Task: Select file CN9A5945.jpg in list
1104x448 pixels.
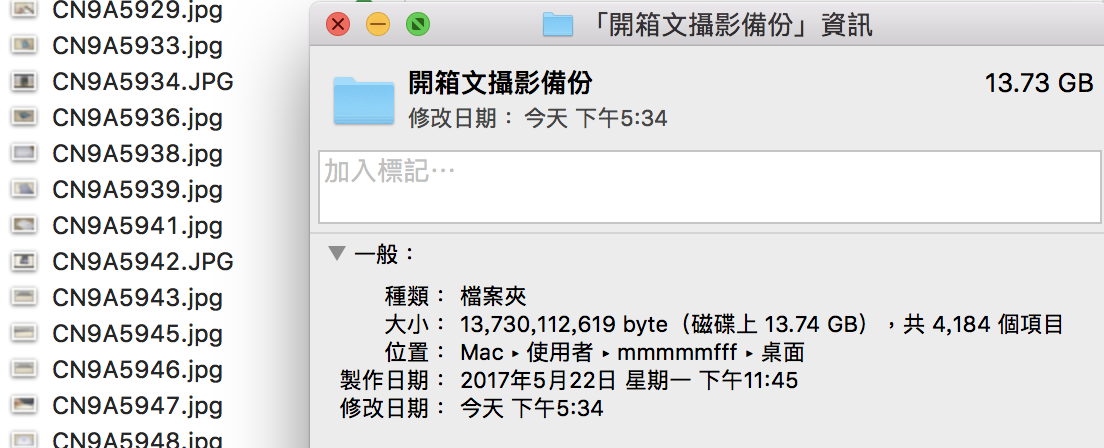Action: [137, 334]
